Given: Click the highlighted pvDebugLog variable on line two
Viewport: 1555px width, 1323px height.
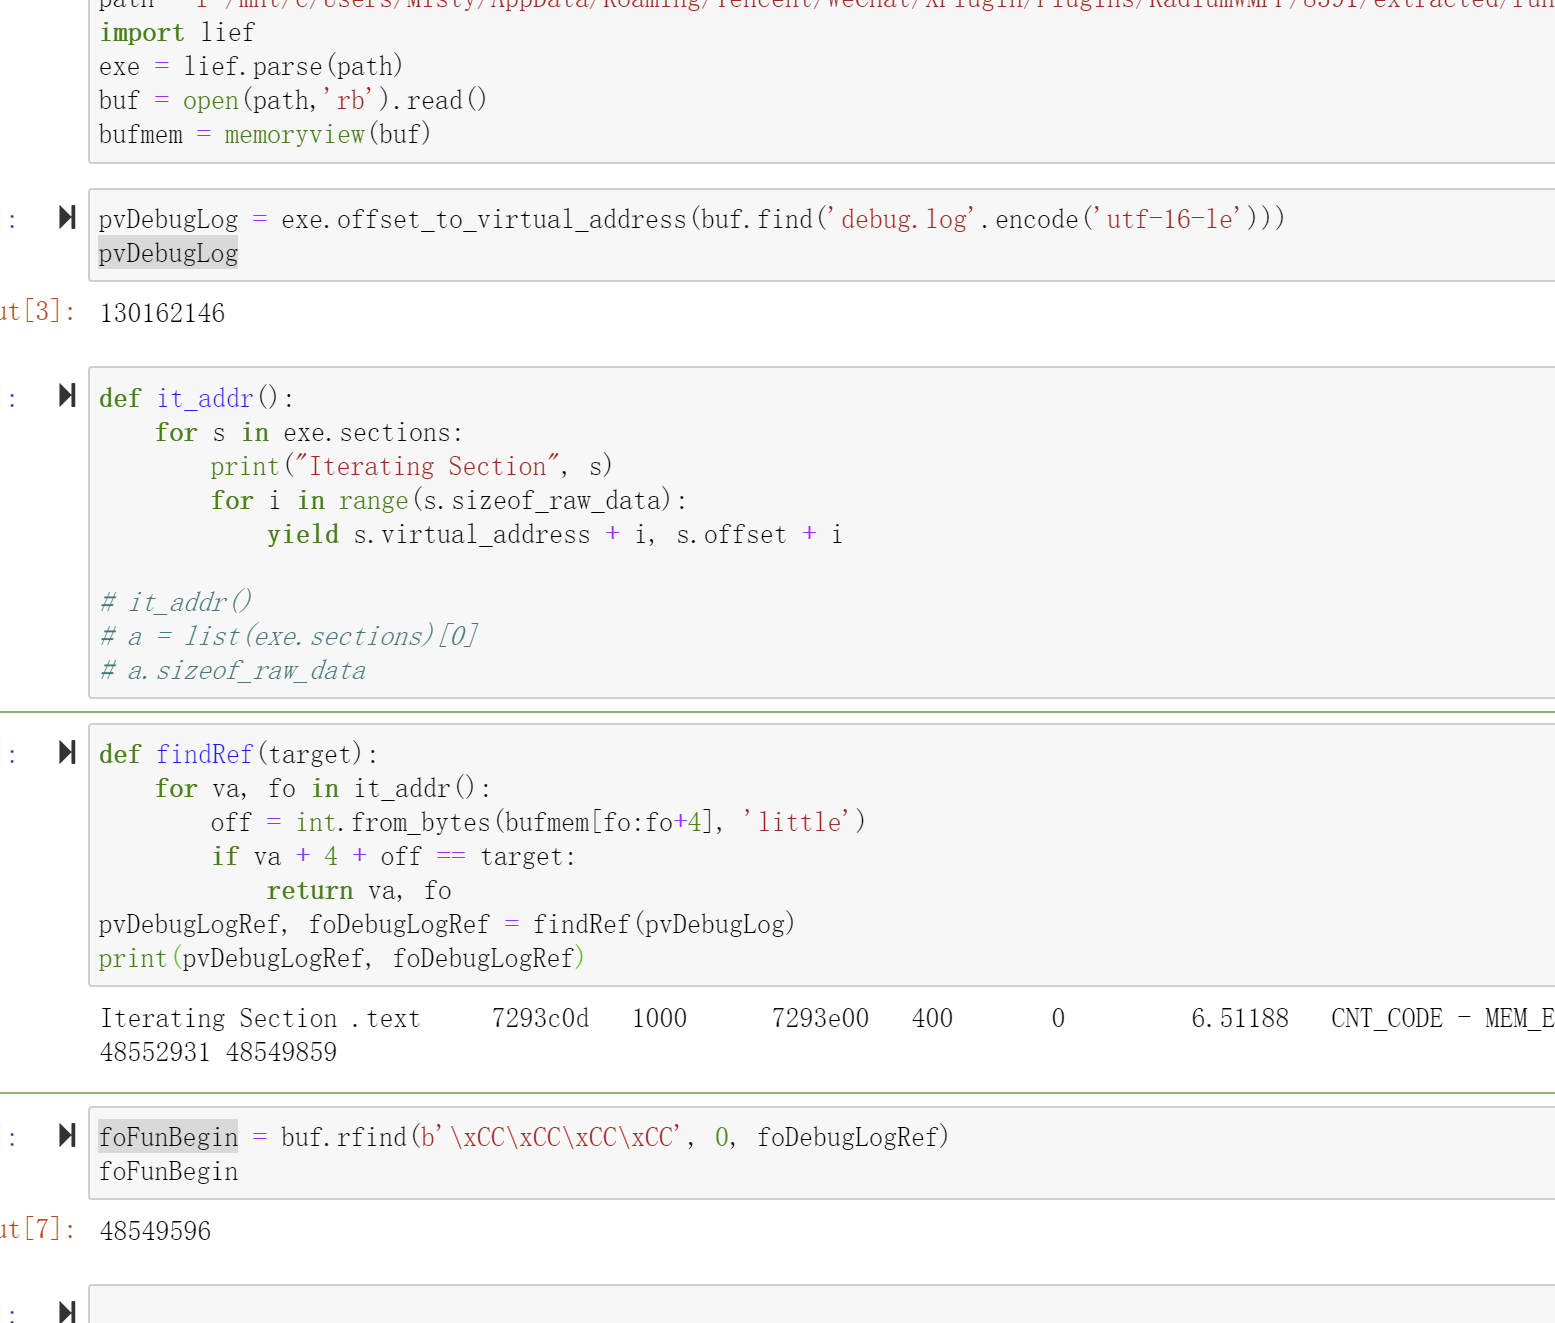Looking at the screenshot, I should point(168,254).
